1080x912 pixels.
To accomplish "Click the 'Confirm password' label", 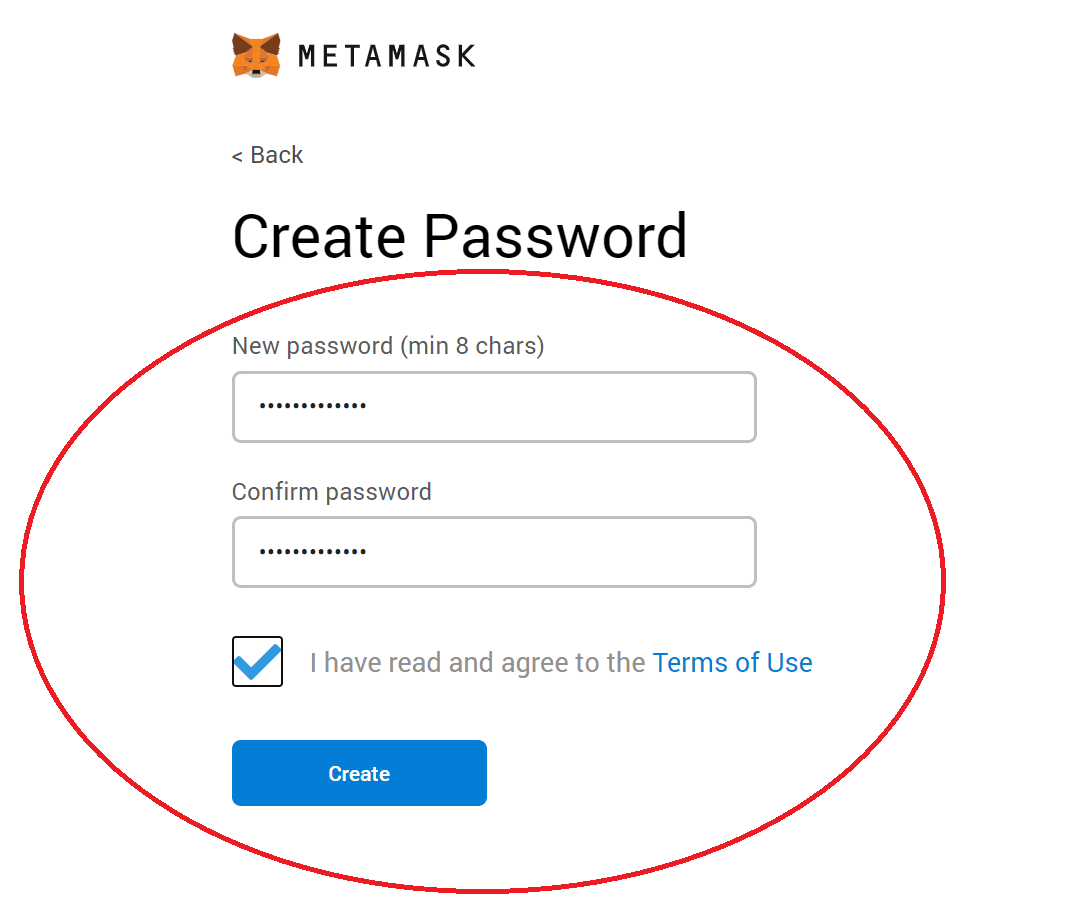I will (x=331, y=492).
